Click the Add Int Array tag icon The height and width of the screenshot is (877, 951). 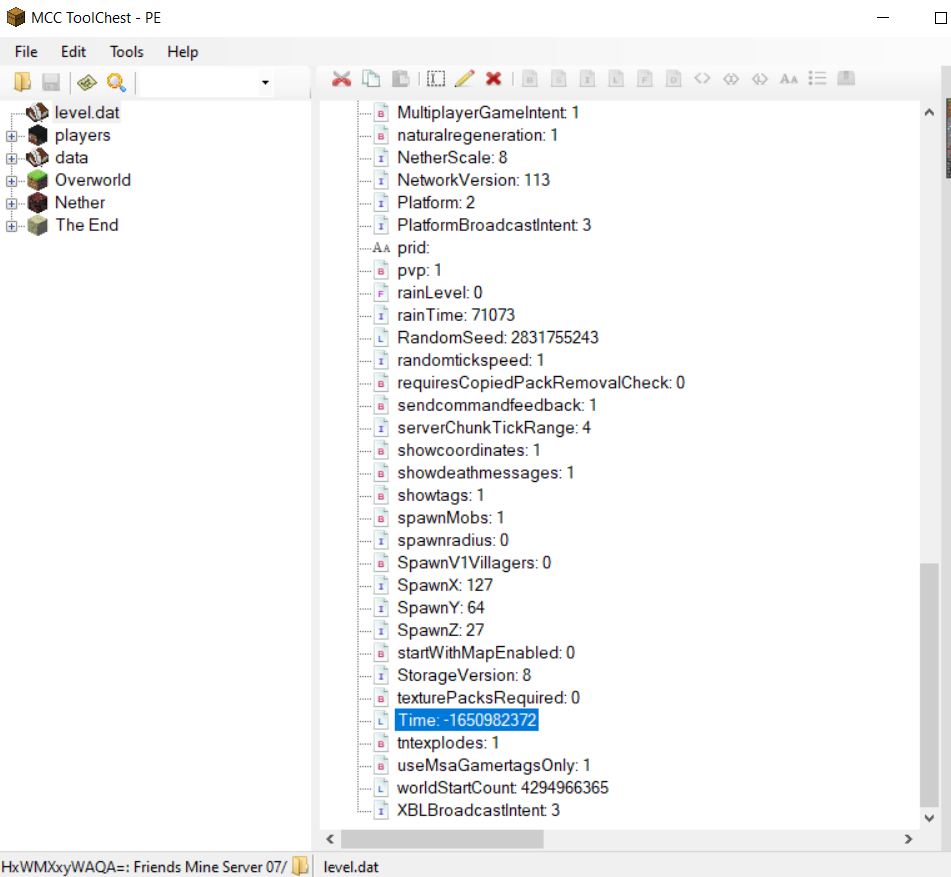point(731,78)
